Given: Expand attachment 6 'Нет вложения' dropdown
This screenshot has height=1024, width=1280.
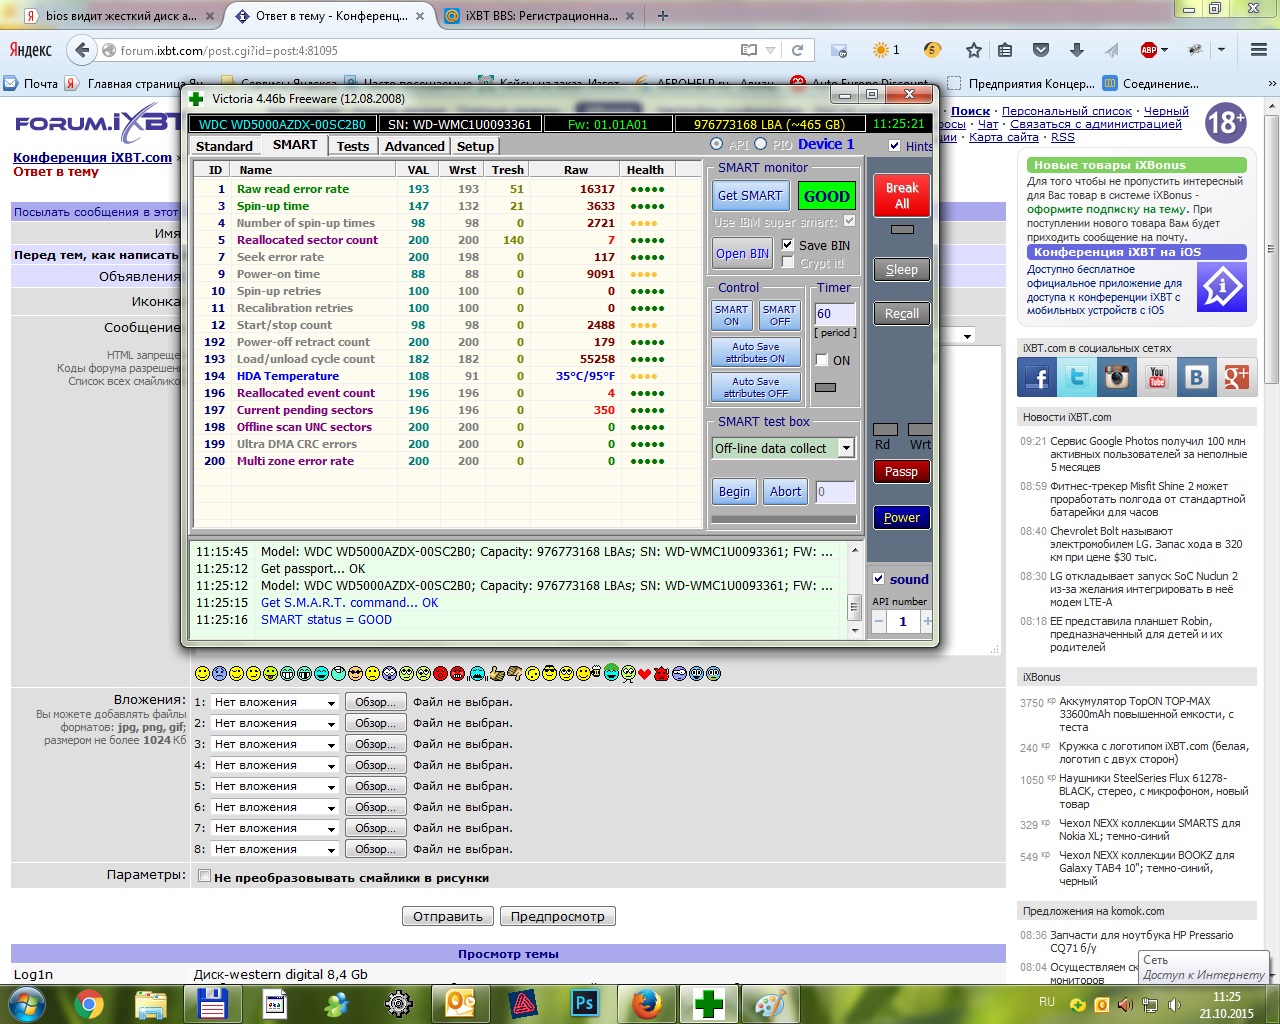Looking at the screenshot, I should [275, 807].
